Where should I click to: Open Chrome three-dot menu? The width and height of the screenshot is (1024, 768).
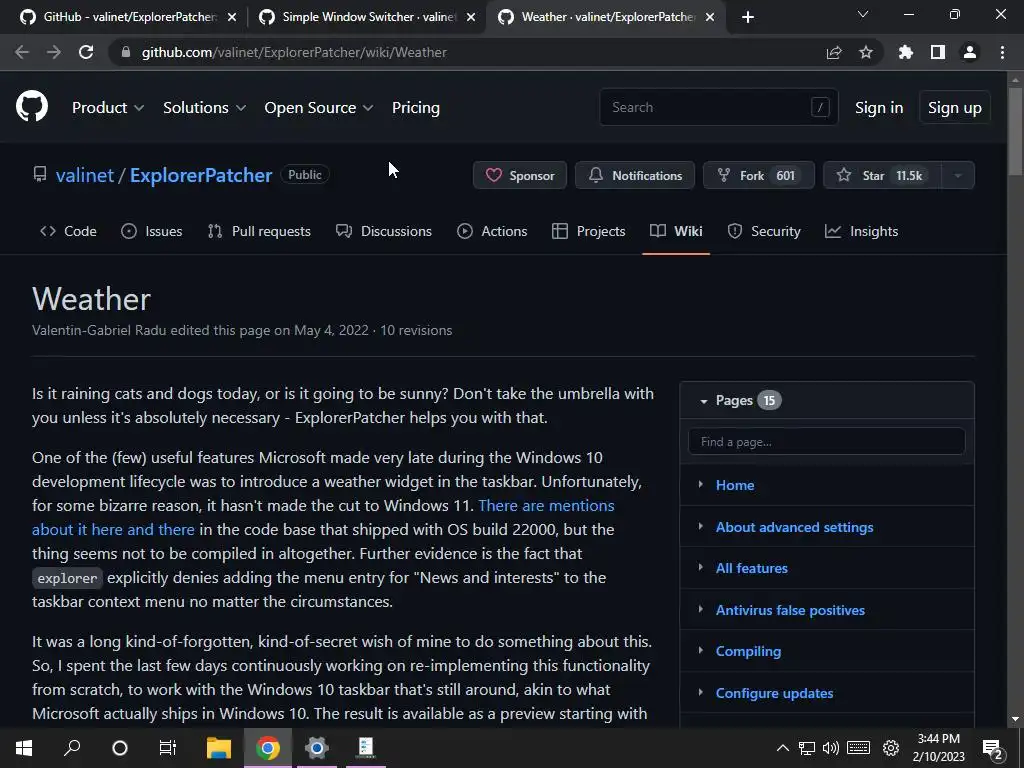point(1002,52)
